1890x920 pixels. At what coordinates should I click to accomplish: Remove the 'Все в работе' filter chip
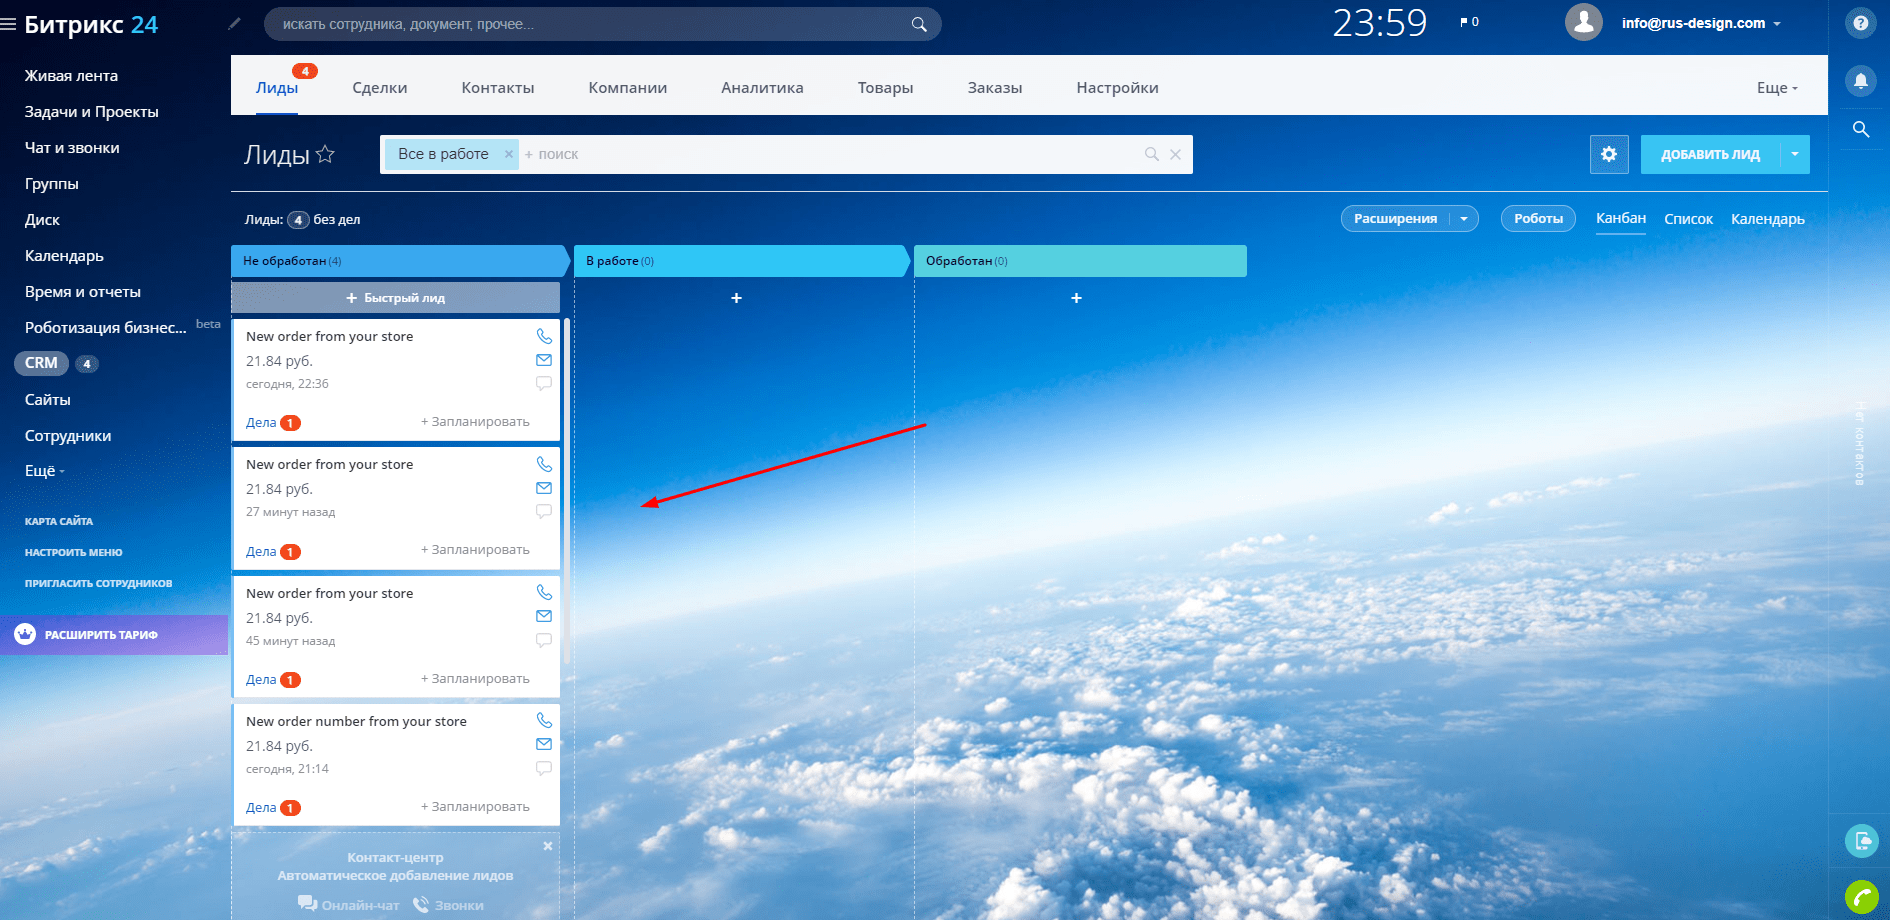(508, 154)
